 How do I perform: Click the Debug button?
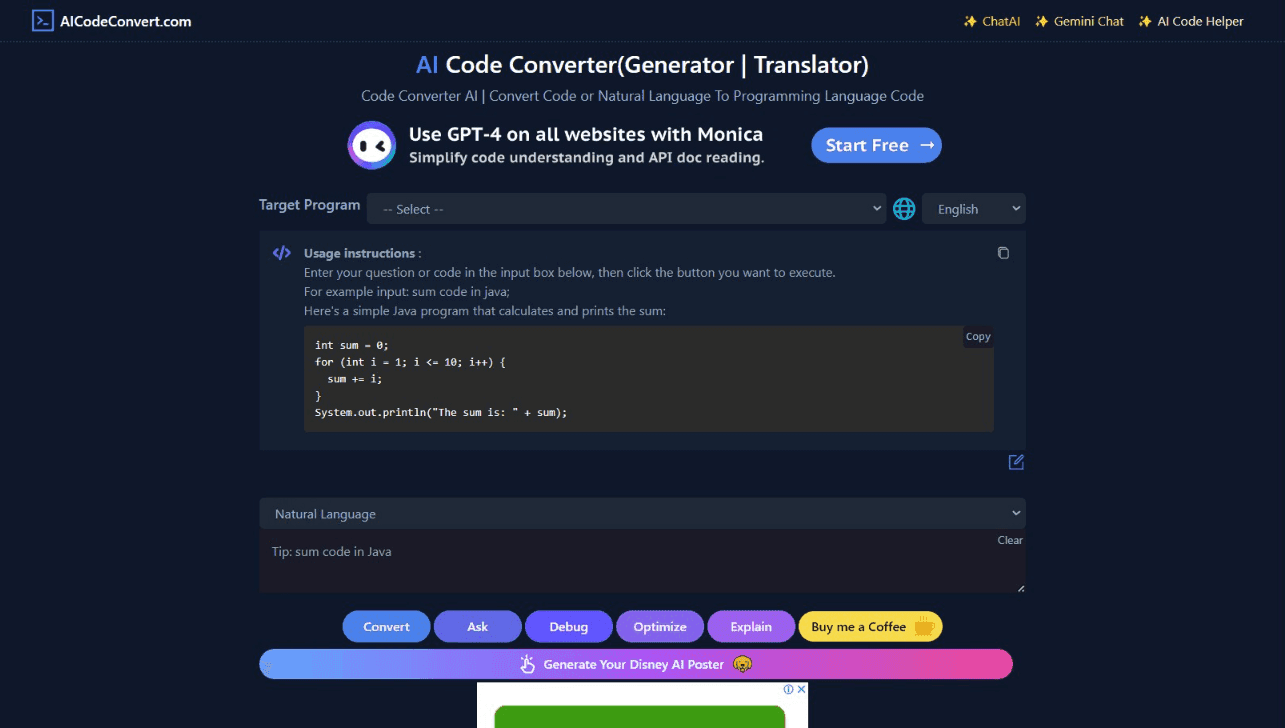coord(568,627)
